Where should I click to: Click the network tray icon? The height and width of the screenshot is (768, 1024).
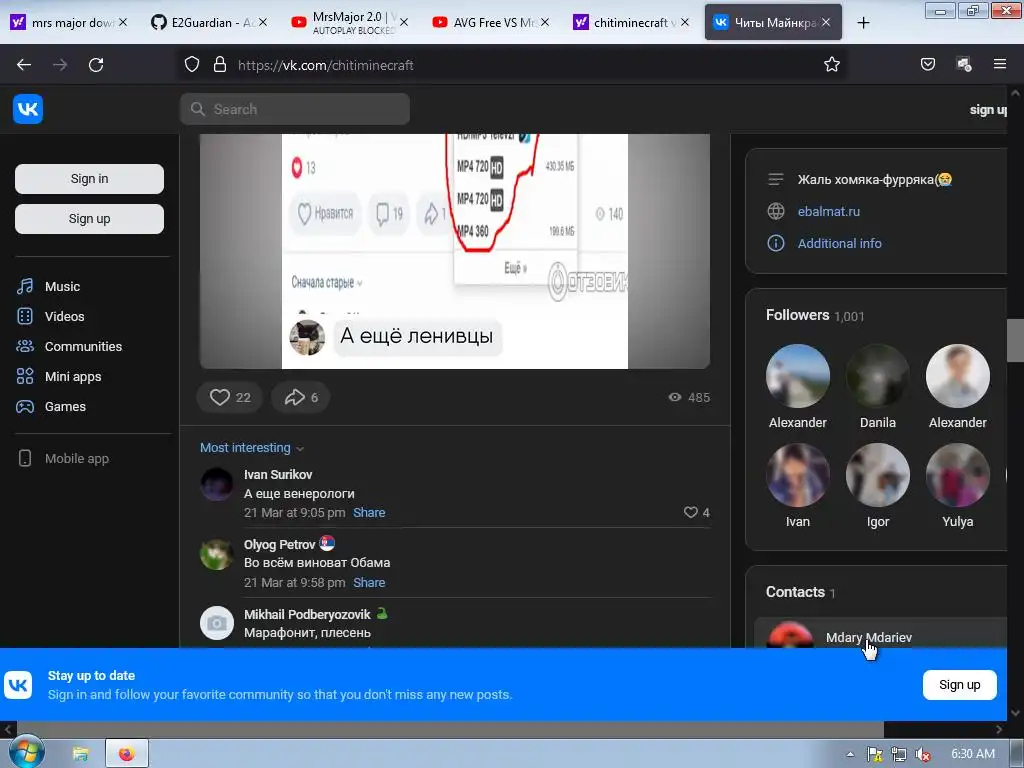899,754
